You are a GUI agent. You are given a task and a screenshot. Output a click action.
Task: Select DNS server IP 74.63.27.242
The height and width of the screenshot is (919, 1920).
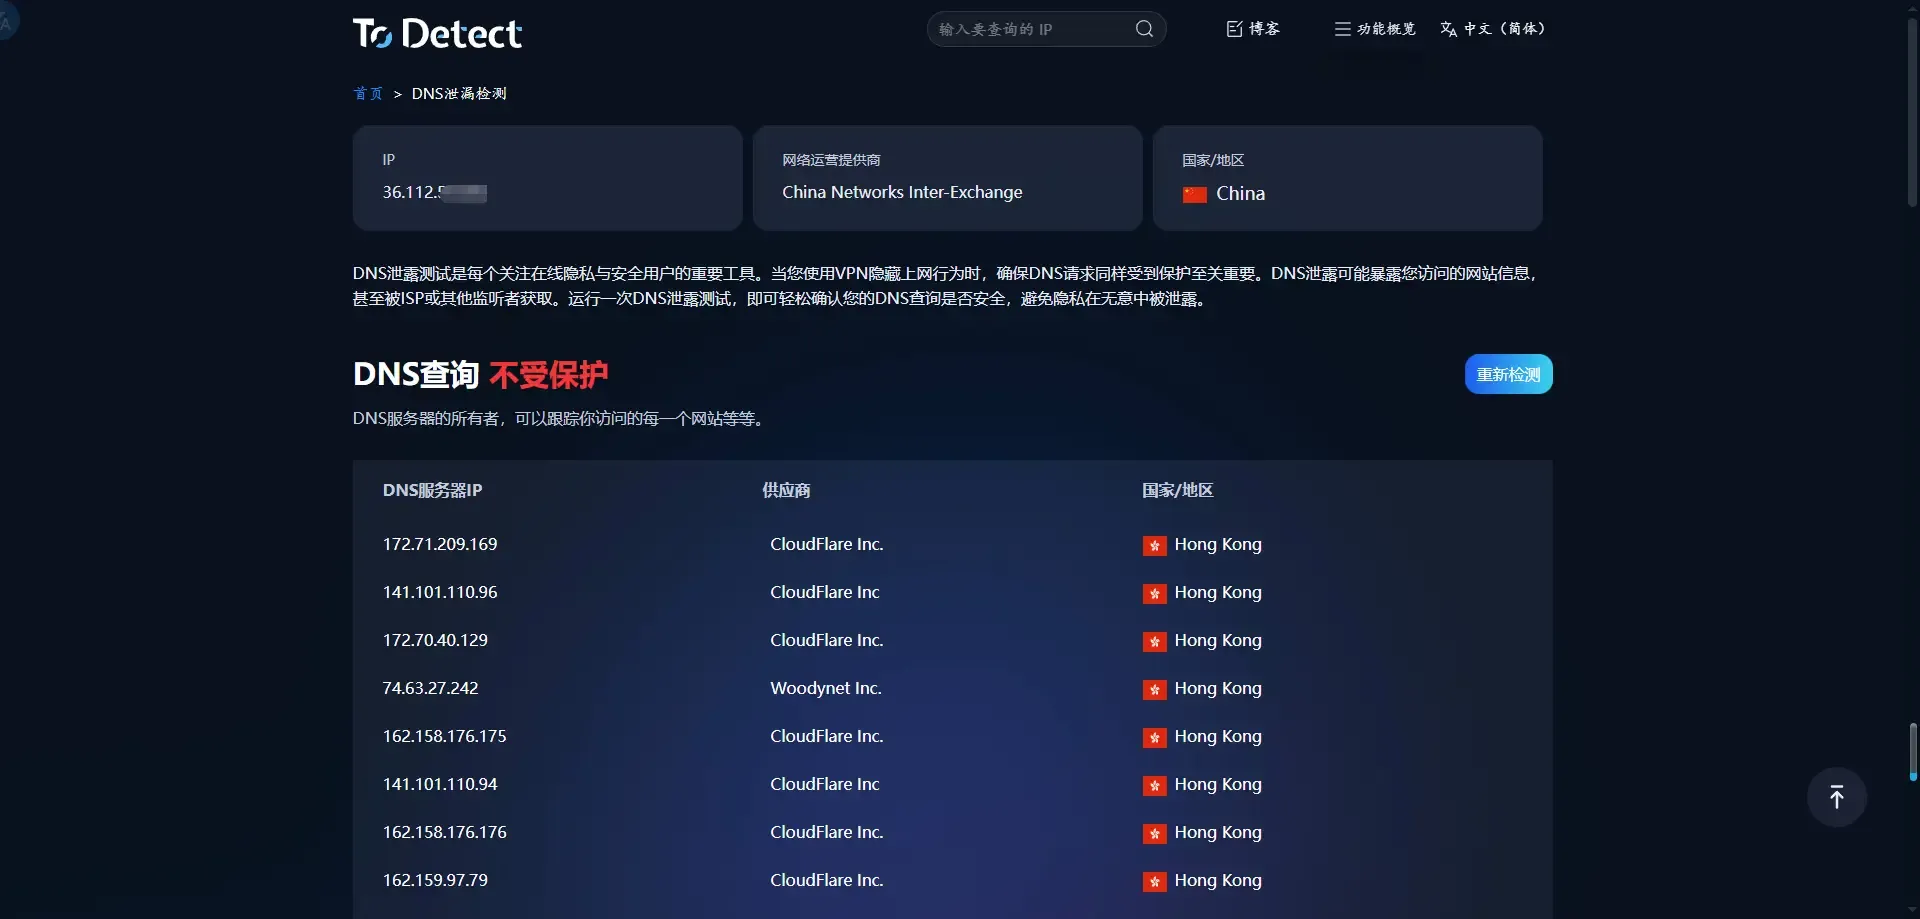430,688
